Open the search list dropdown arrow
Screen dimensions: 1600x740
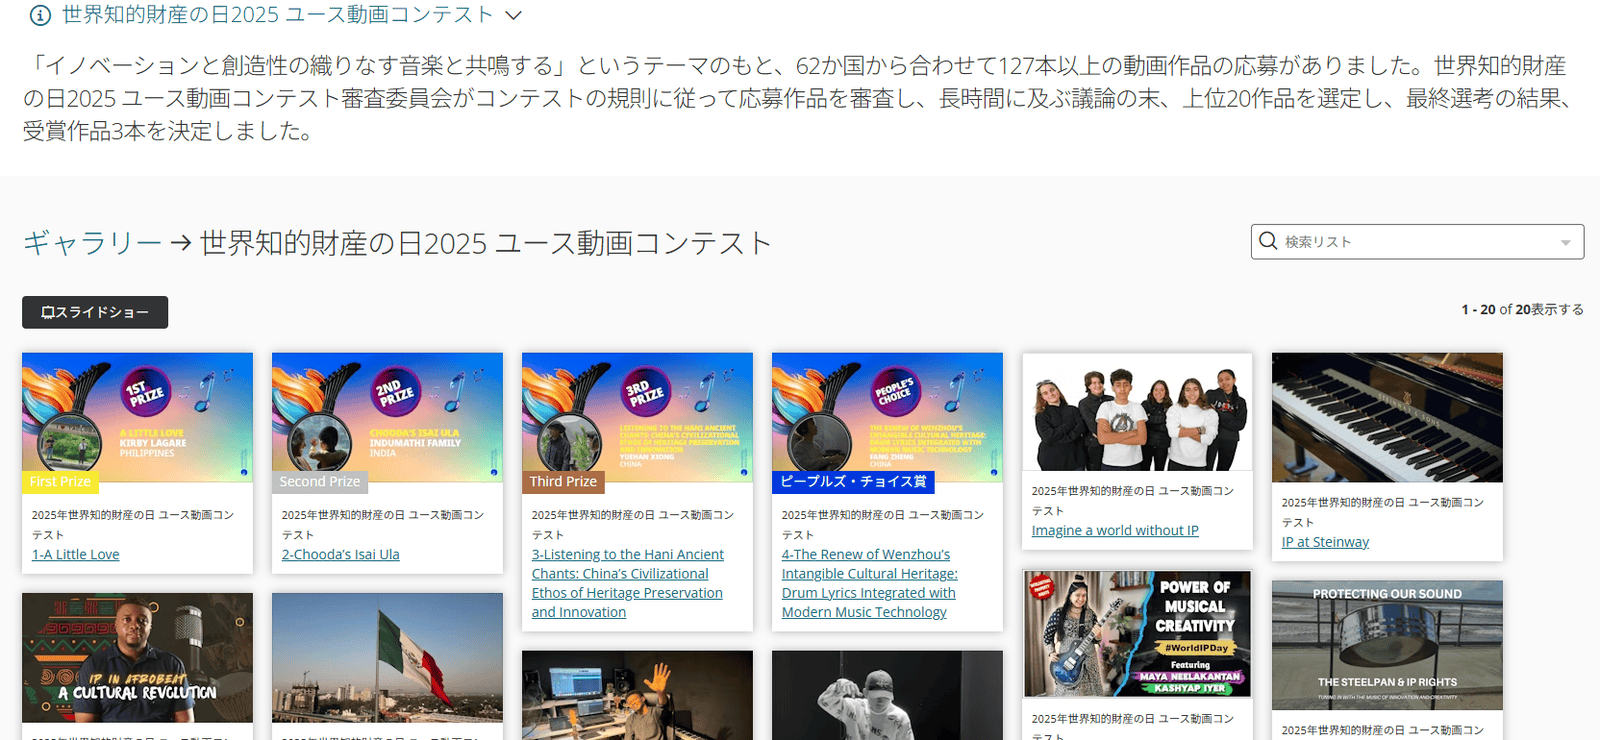click(1566, 243)
